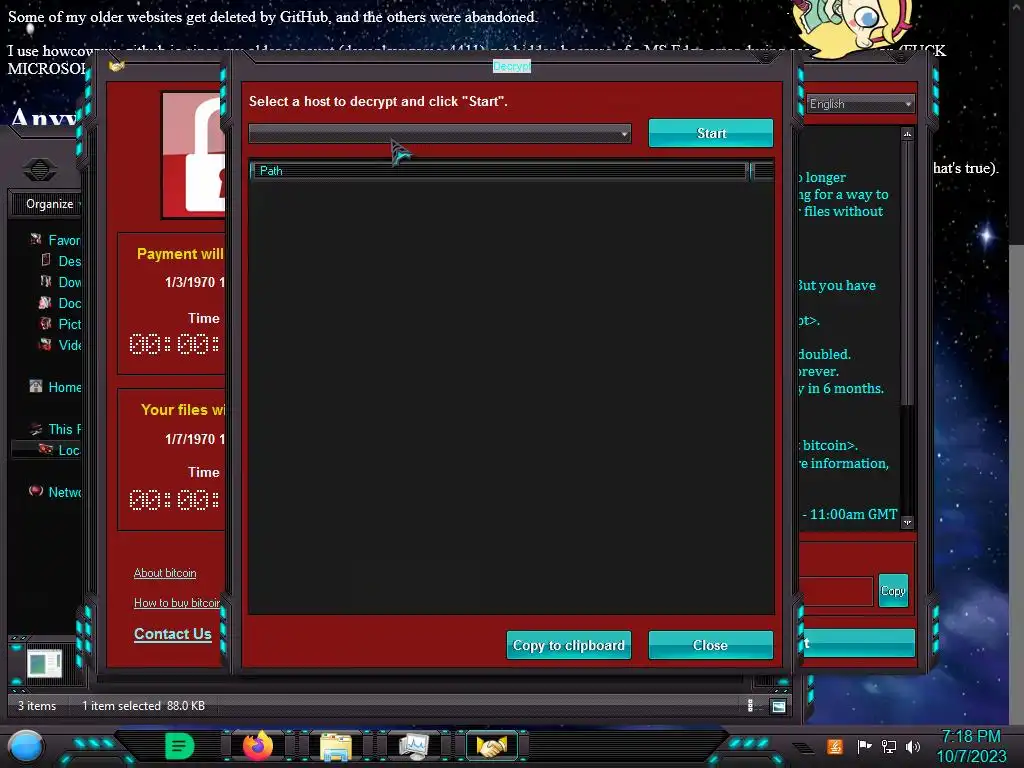This screenshot has width=1024, height=768.
Task: Click the file thumbnail in the Explorer details pane
Action: [44, 664]
